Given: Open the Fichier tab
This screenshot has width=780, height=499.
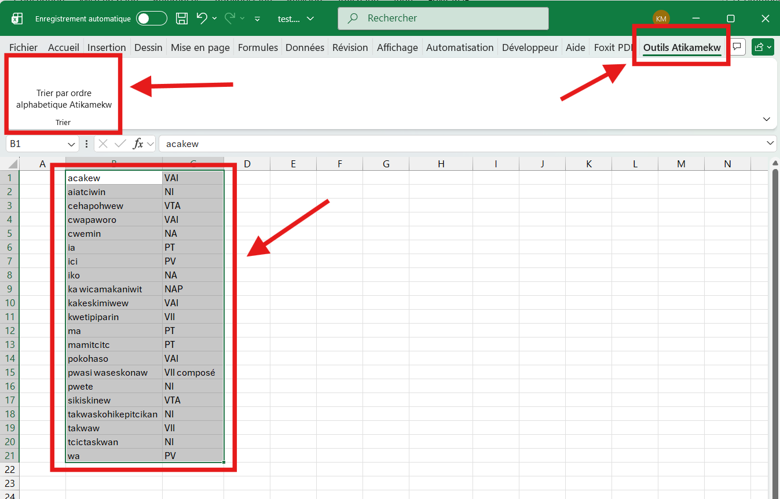Looking at the screenshot, I should tap(23, 48).
